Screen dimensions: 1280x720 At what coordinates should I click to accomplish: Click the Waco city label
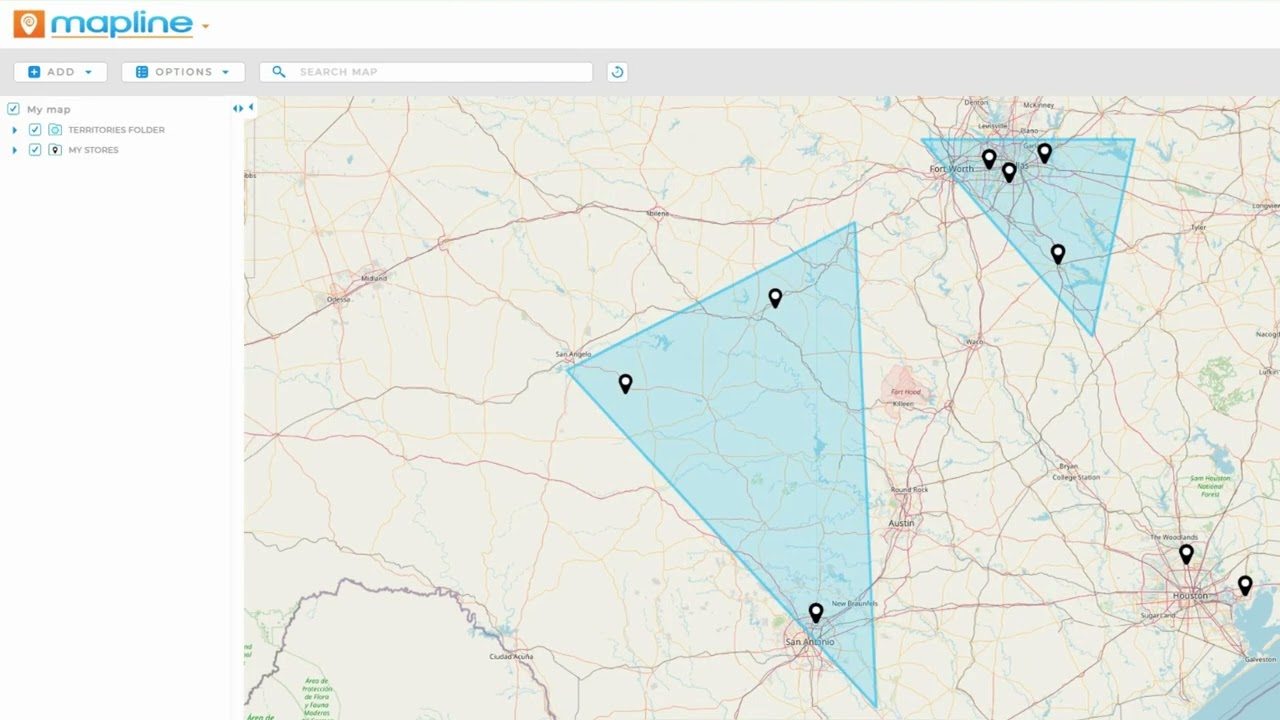coord(973,342)
